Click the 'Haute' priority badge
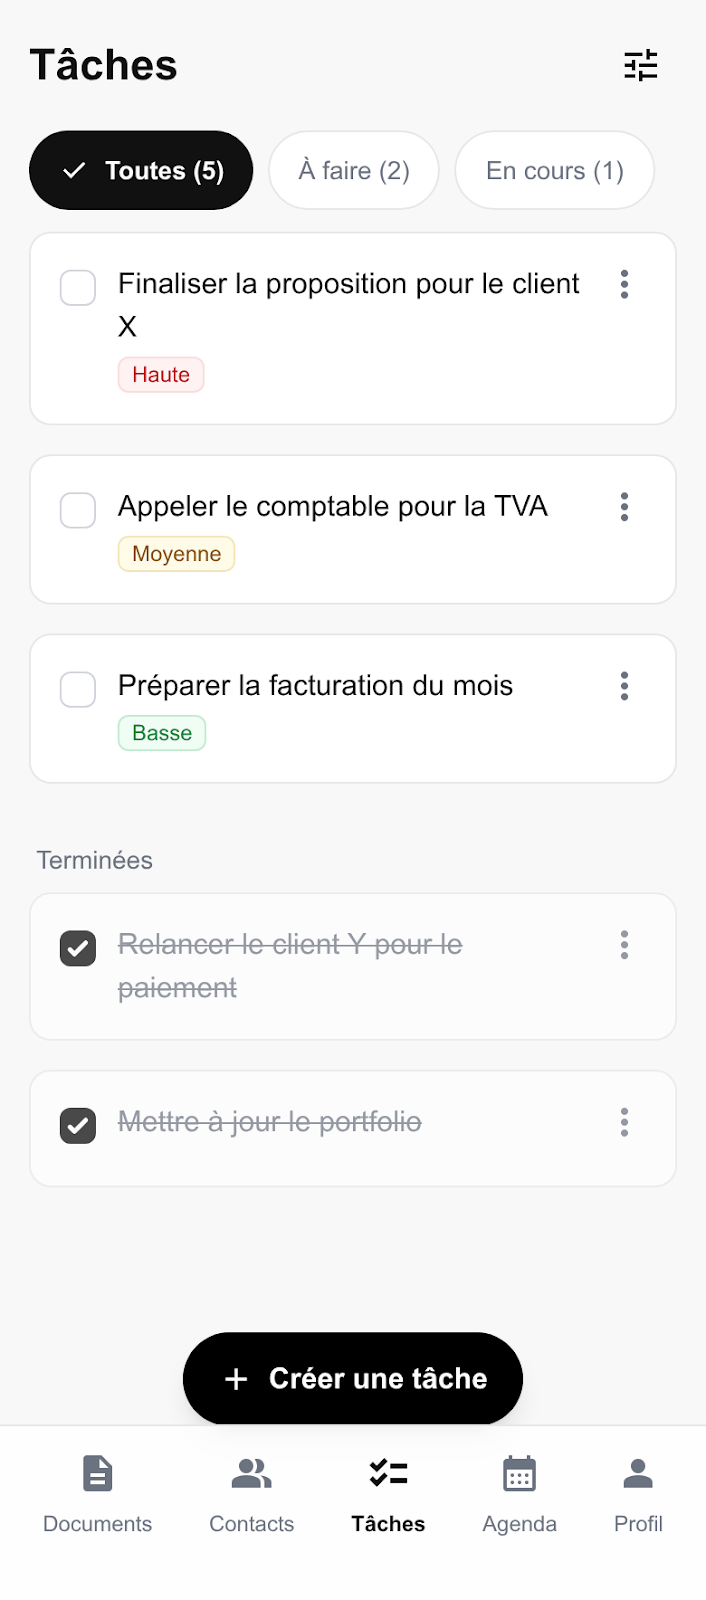This screenshot has width=706, height=1600. pyautogui.click(x=161, y=374)
